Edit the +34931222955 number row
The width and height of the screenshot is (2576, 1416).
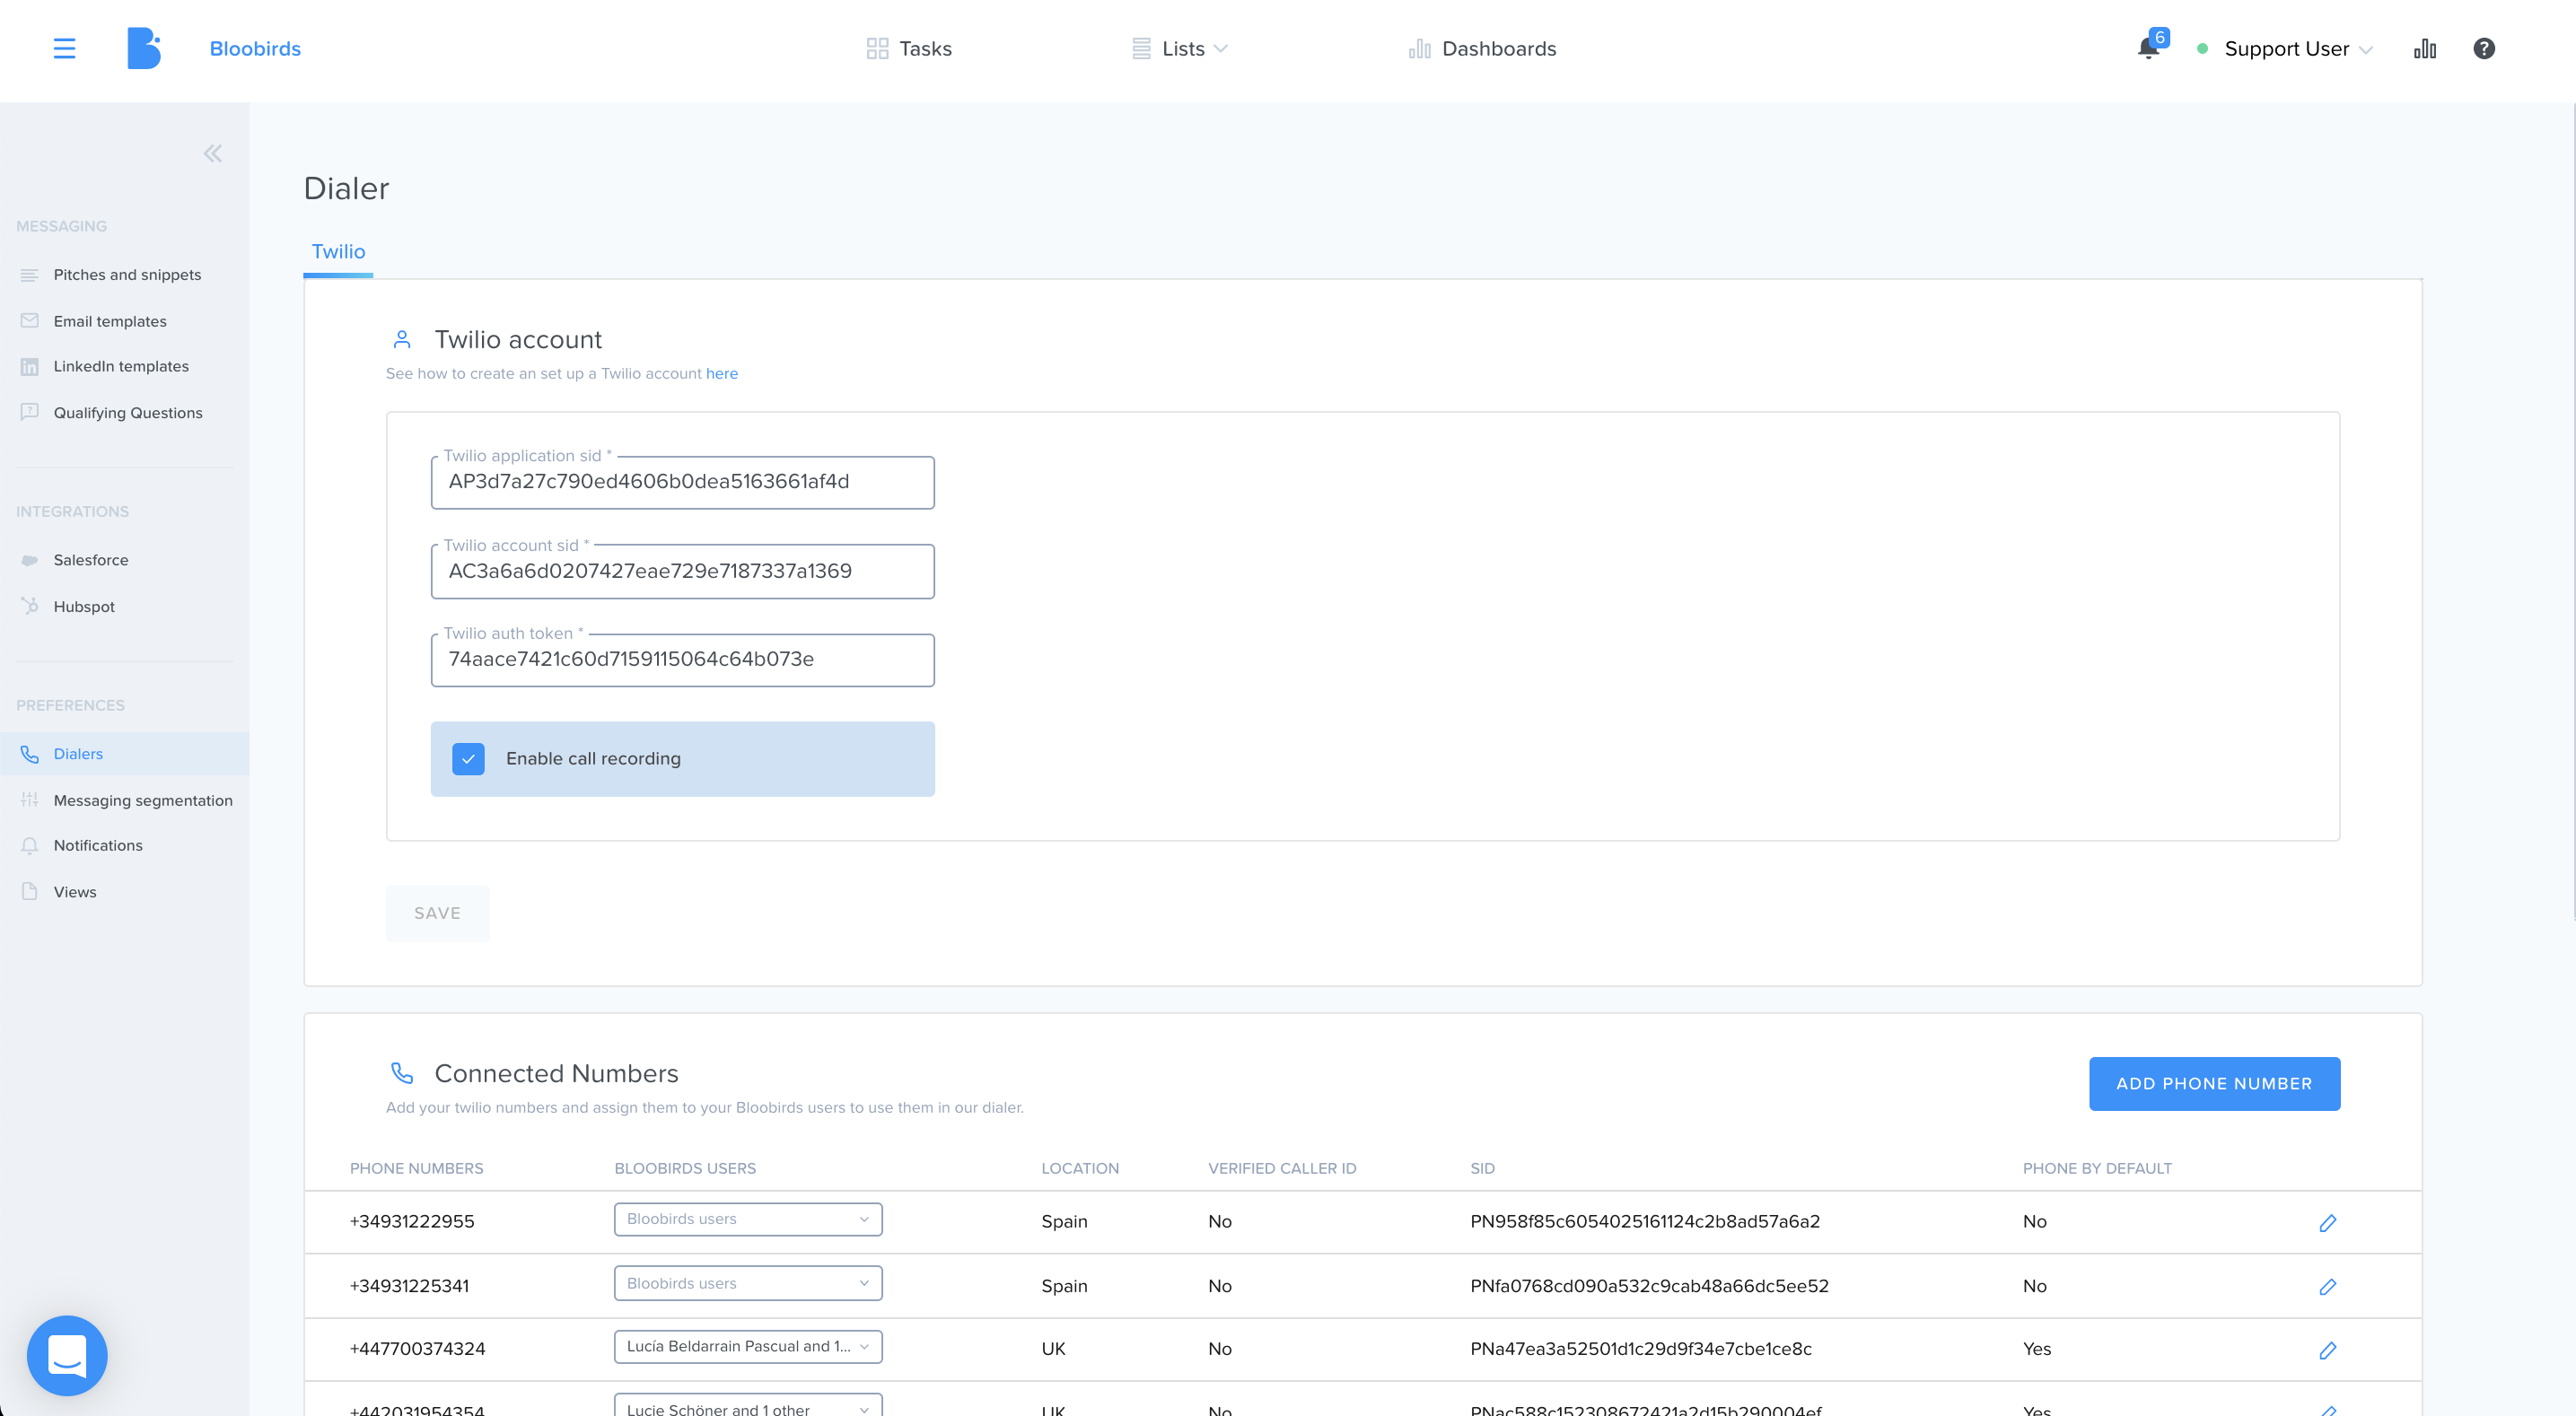click(x=2328, y=1222)
